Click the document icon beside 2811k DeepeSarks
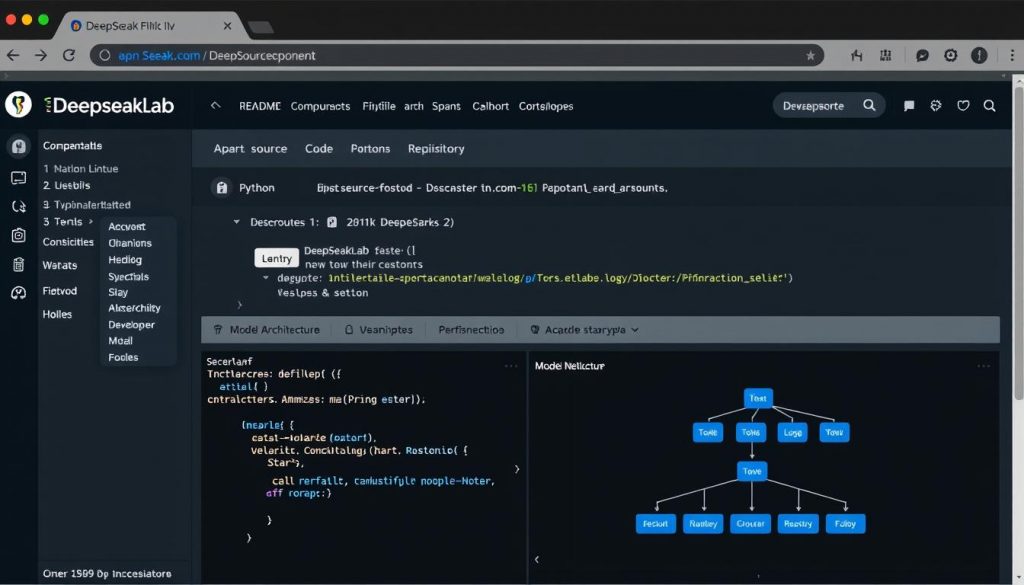The image size is (1024, 585). click(332, 222)
